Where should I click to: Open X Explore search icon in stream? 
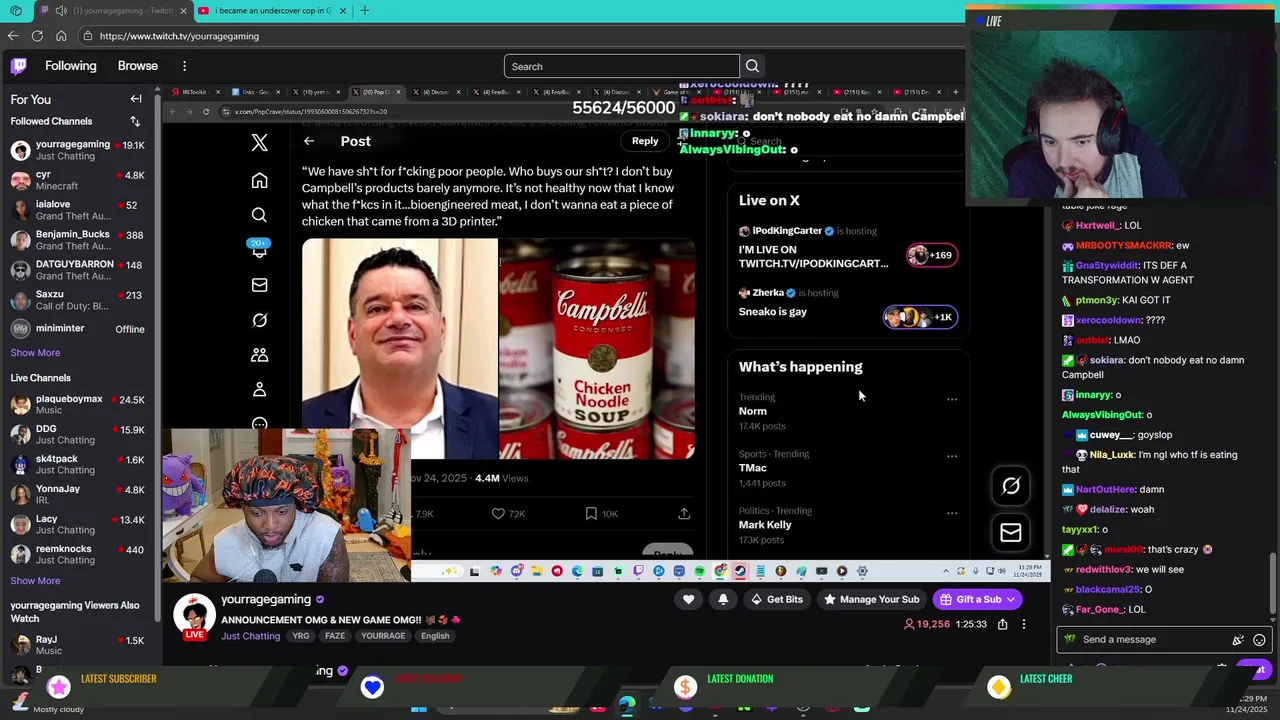259,215
